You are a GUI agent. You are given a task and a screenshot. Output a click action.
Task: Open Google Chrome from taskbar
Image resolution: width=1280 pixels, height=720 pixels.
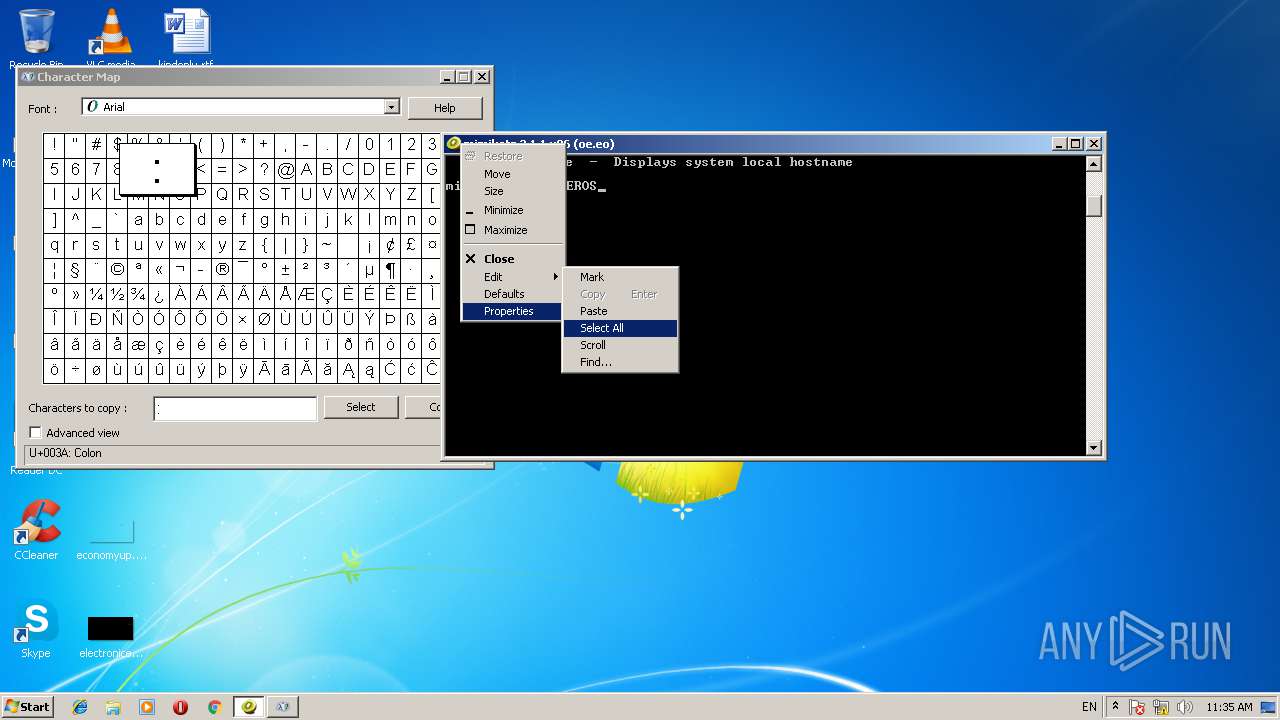point(214,707)
